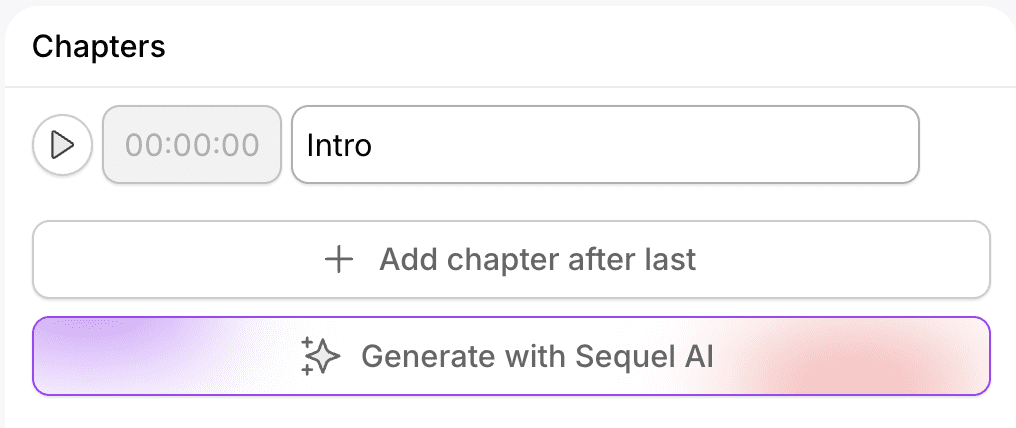Click the "Add chapter after last" label
The width and height of the screenshot is (1016, 428).
point(537,260)
